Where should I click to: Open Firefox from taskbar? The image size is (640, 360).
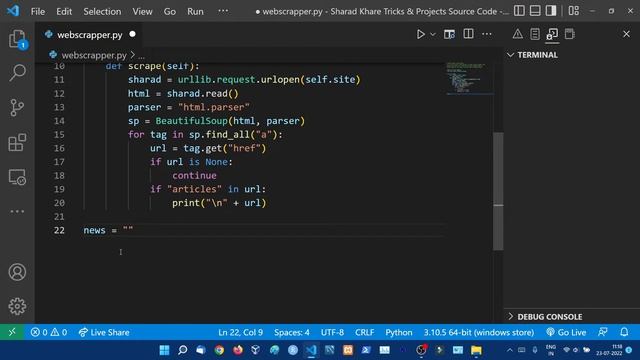[x=238, y=350]
